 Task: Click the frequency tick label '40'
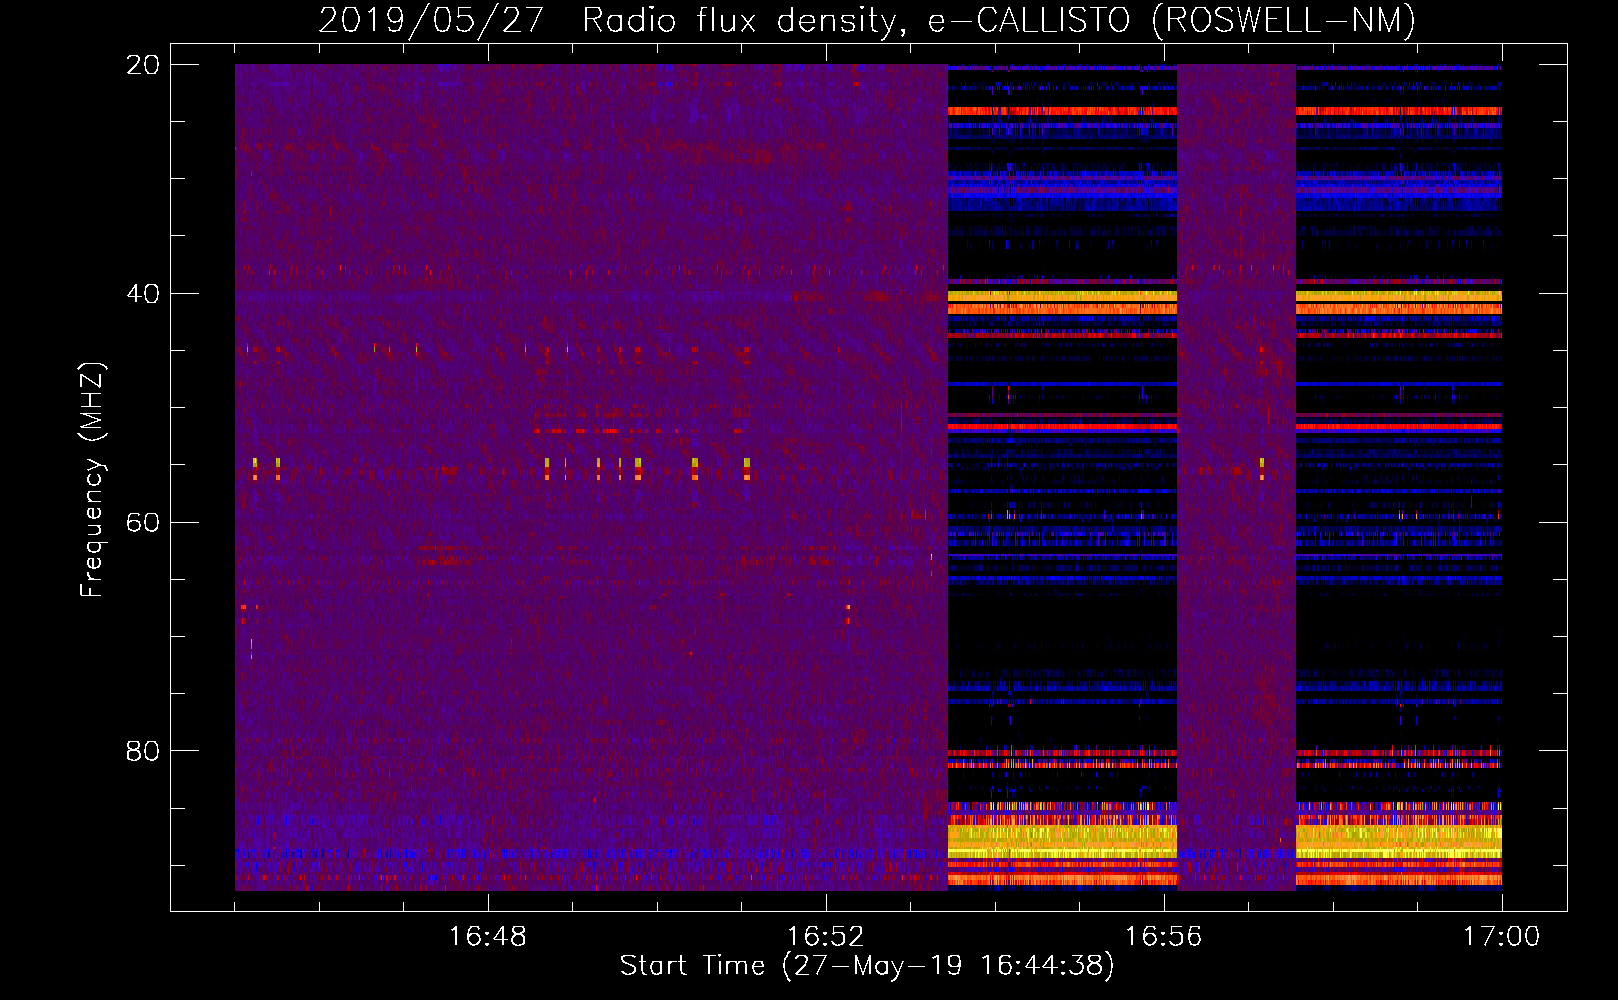click(x=143, y=294)
